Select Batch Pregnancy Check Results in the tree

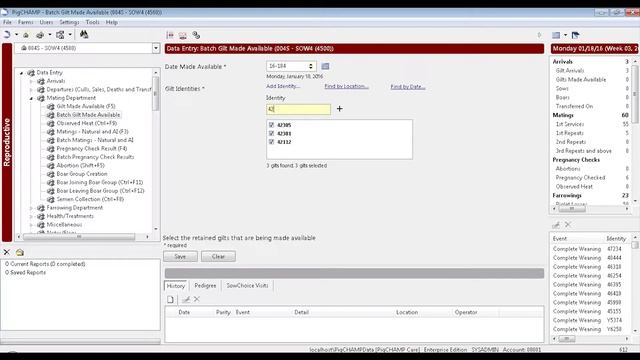coord(95,157)
